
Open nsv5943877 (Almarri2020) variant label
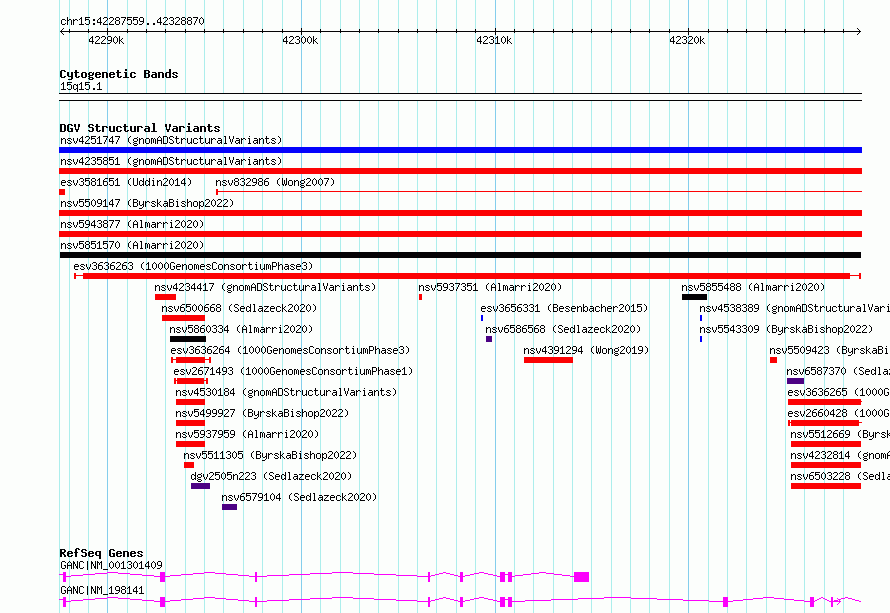(132, 224)
